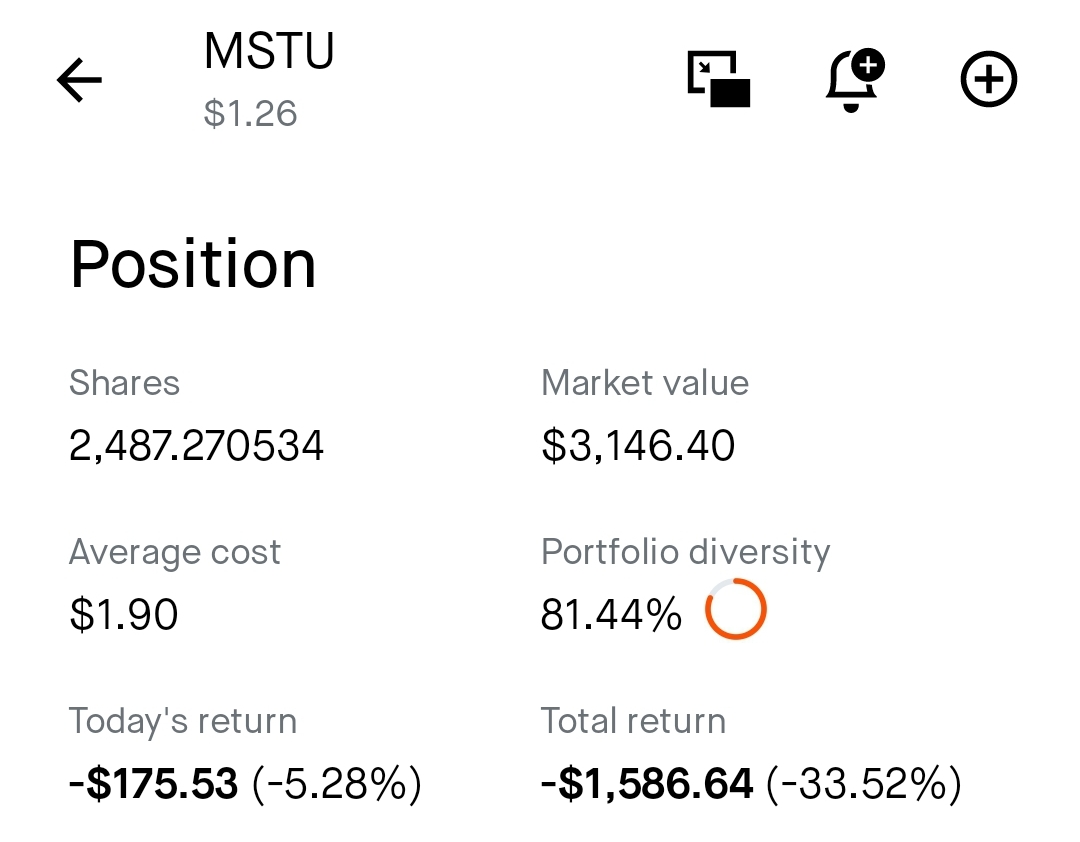Tap the Today's return label

point(182,721)
